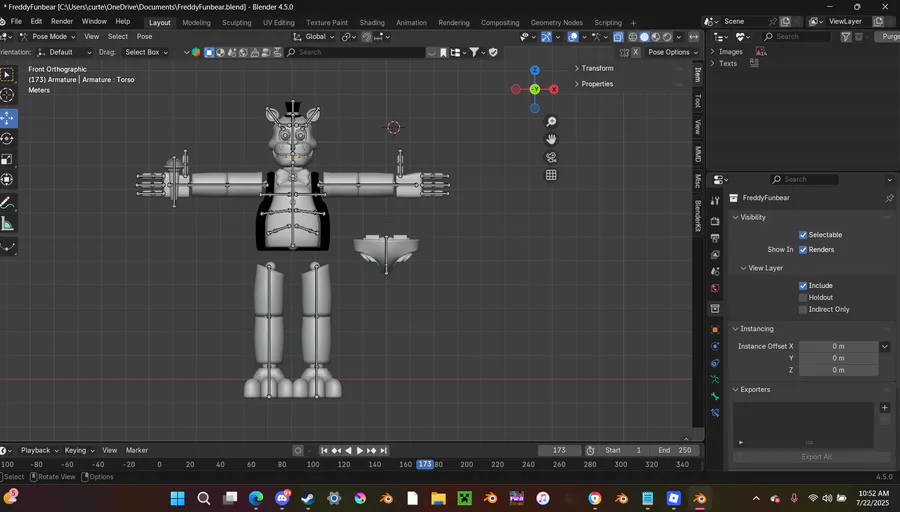Switch to the UV Editing workspace tab
The image size is (900, 512).
pos(278,23)
